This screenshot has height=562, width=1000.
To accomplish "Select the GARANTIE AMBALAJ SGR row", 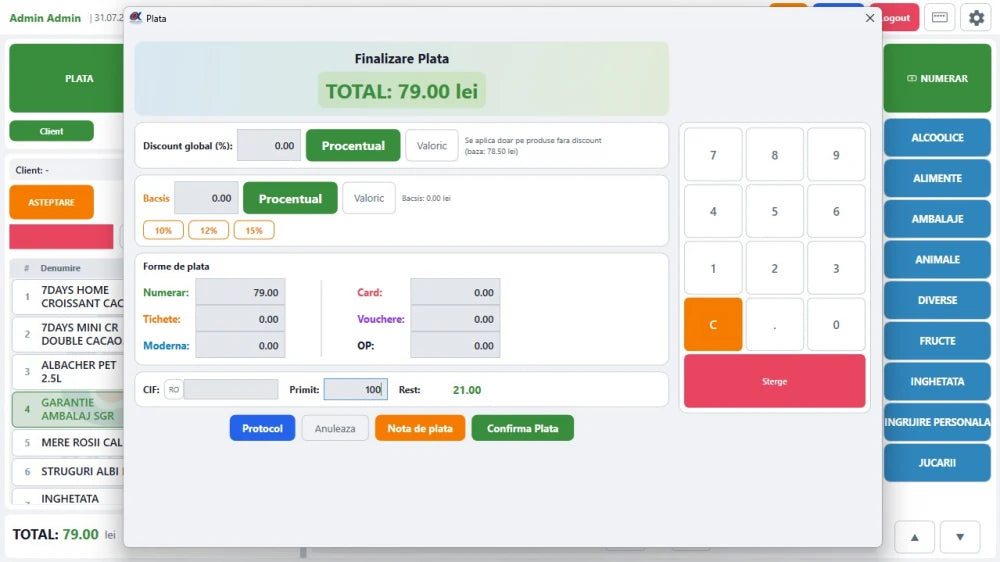I will 68,409.
